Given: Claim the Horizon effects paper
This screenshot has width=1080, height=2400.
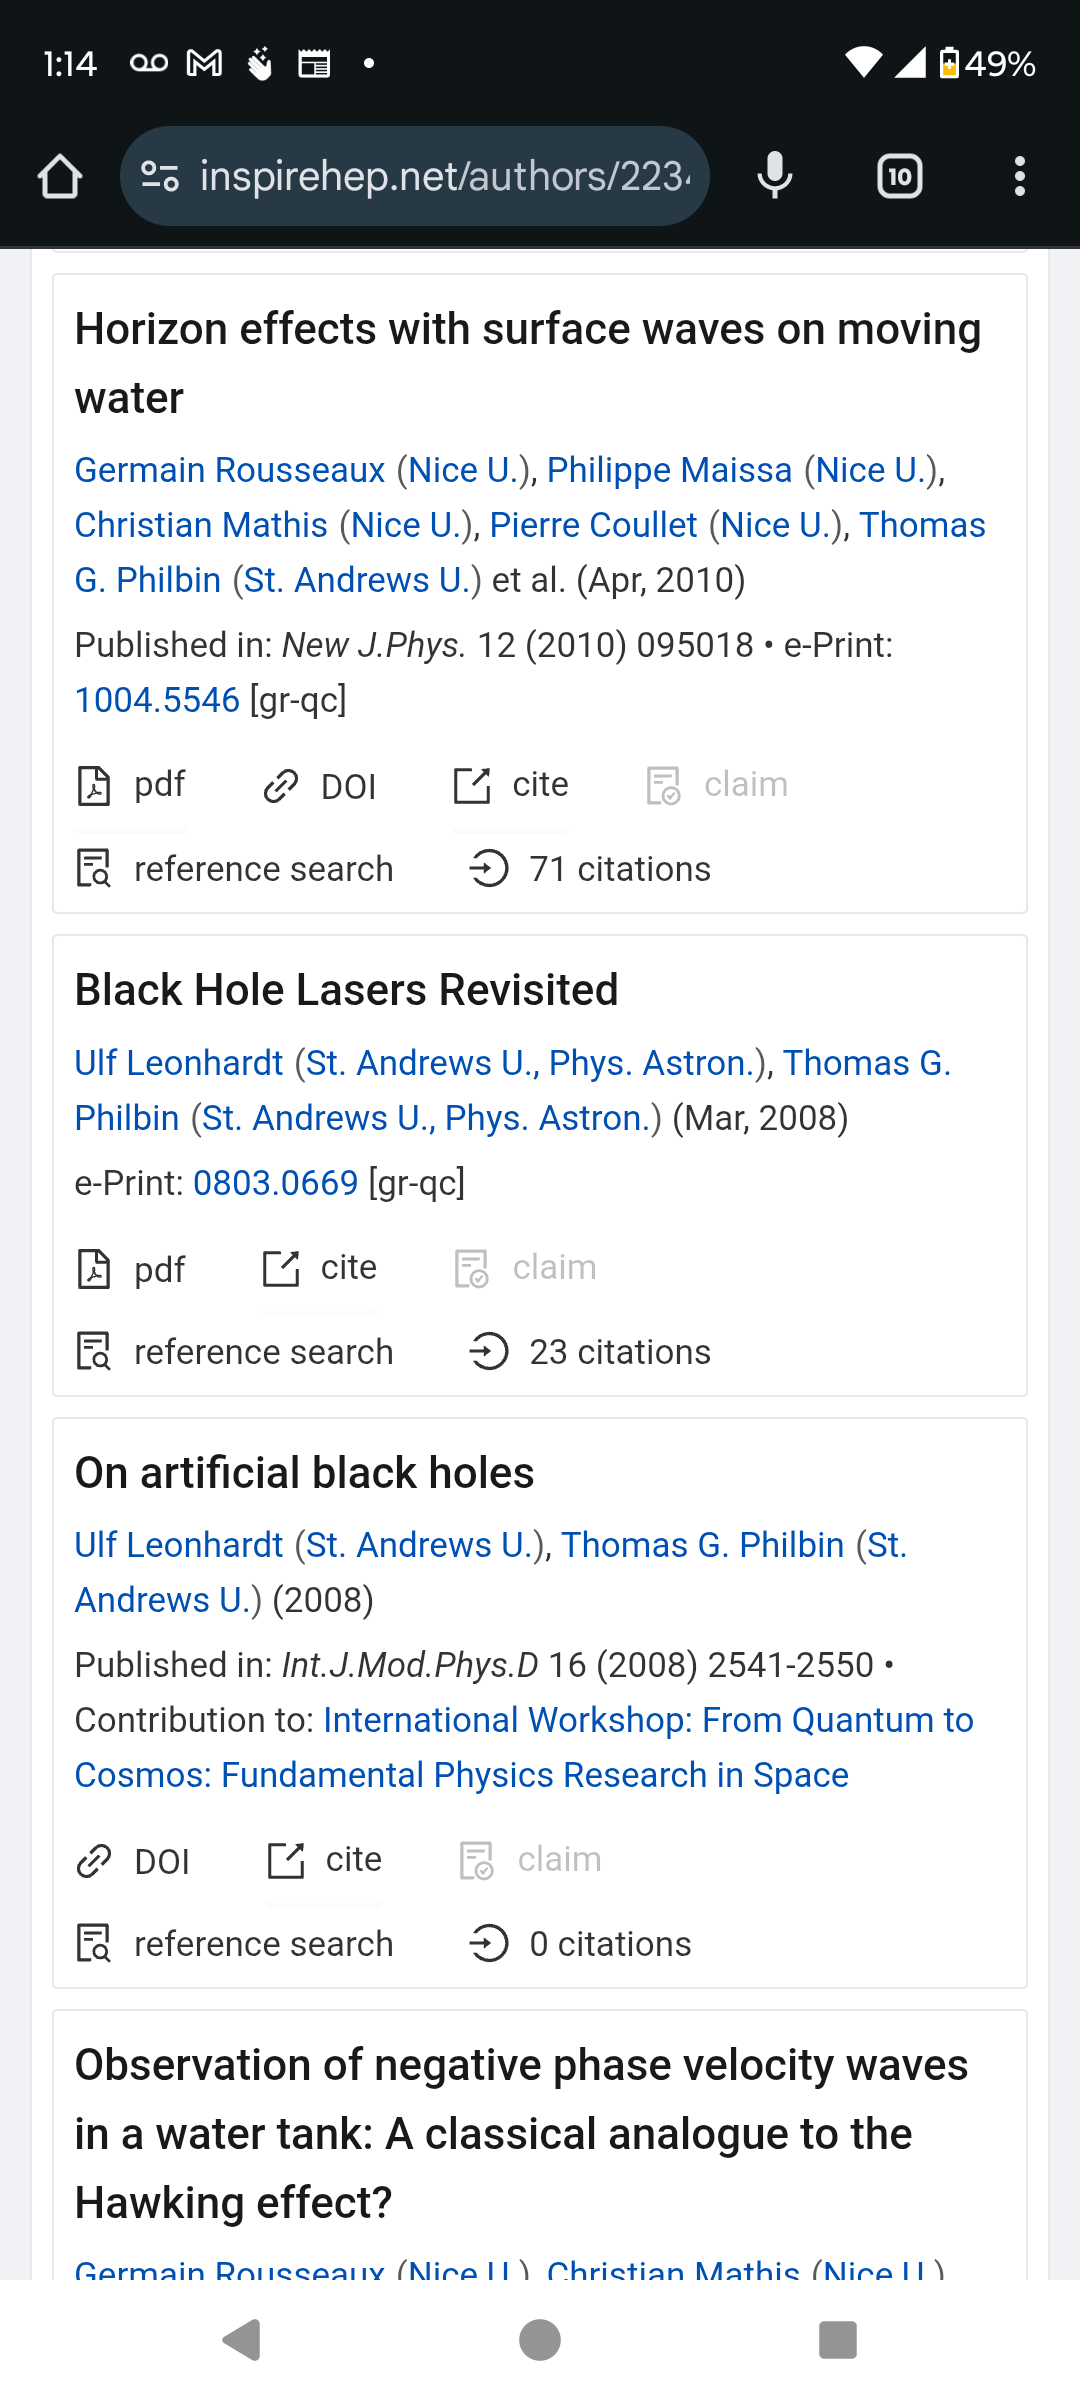Looking at the screenshot, I should [717, 785].
